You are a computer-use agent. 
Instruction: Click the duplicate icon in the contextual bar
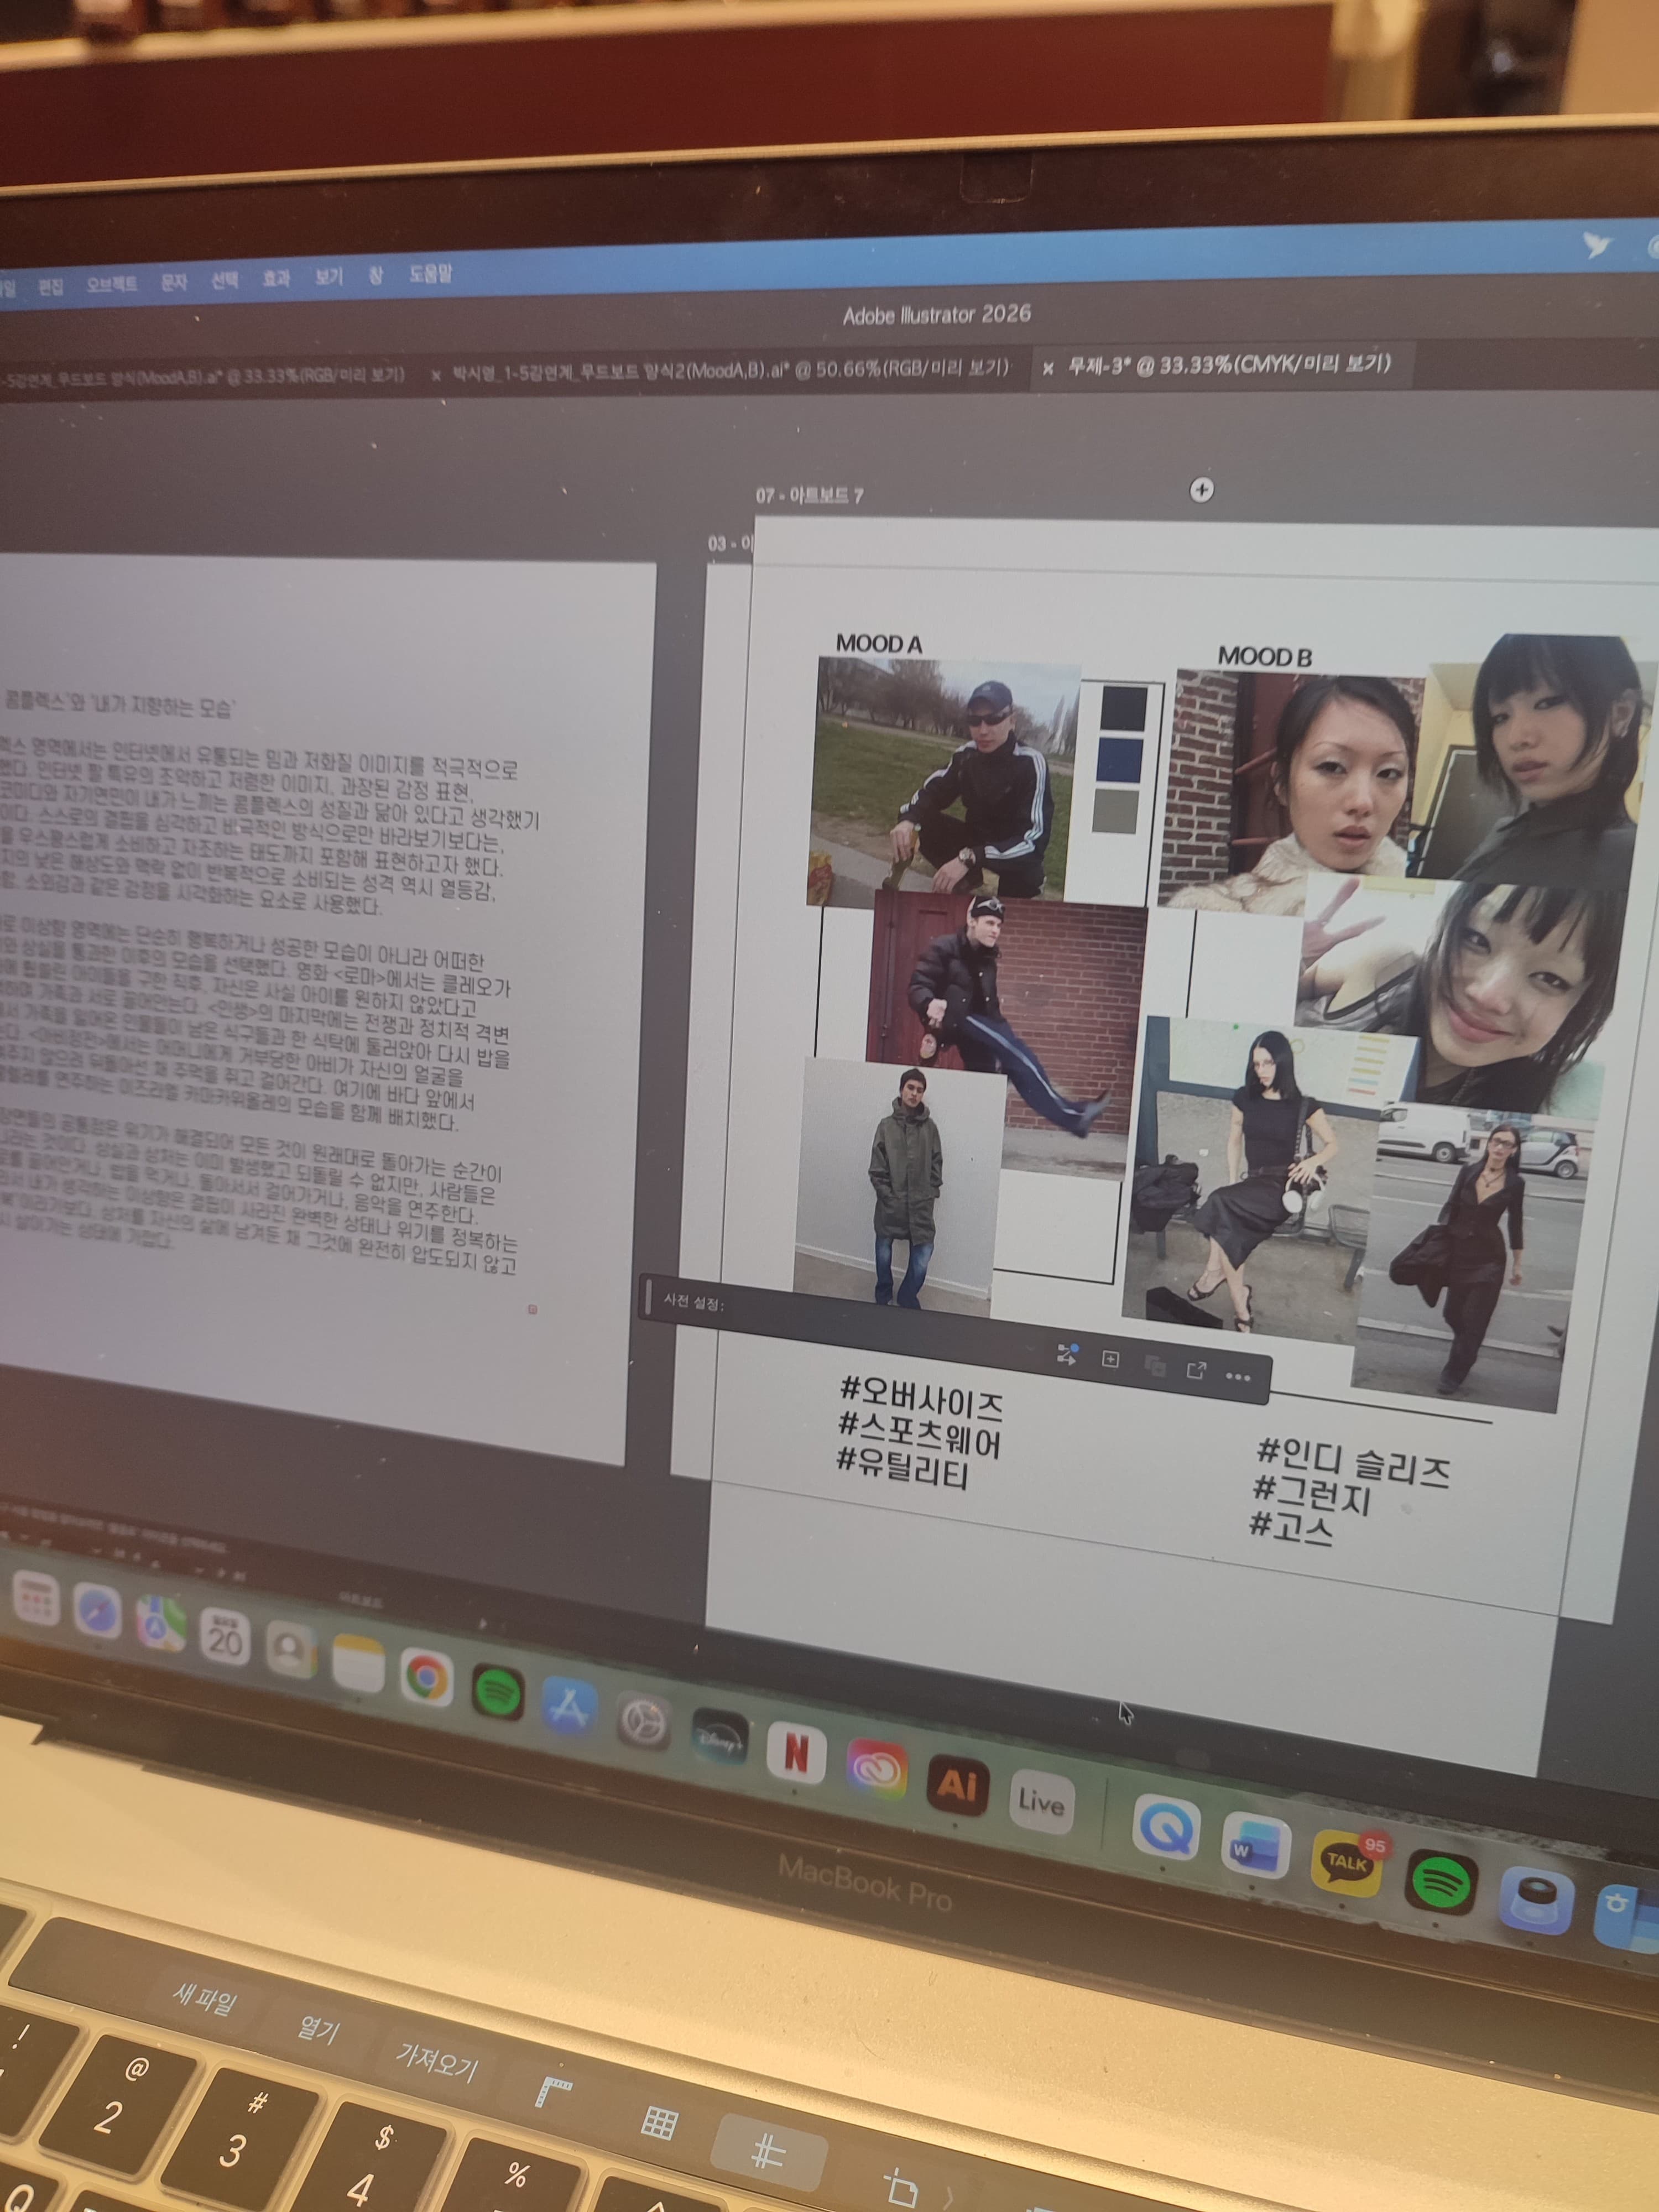coord(1154,1365)
